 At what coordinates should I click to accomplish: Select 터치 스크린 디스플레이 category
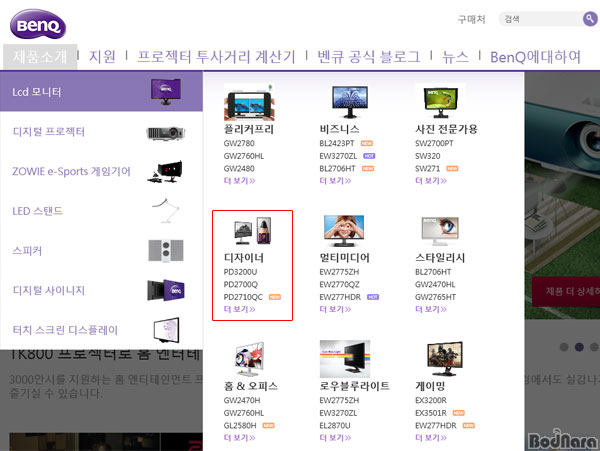click(65, 330)
